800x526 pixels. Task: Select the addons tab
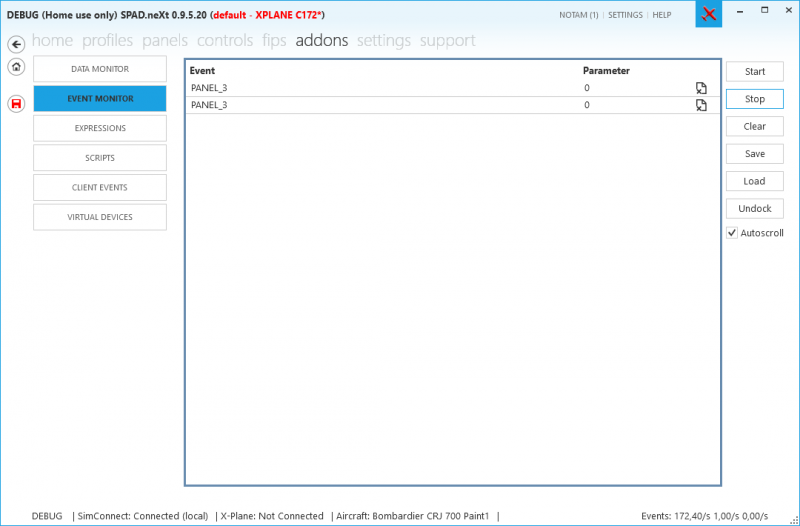(x=322, y=40)
